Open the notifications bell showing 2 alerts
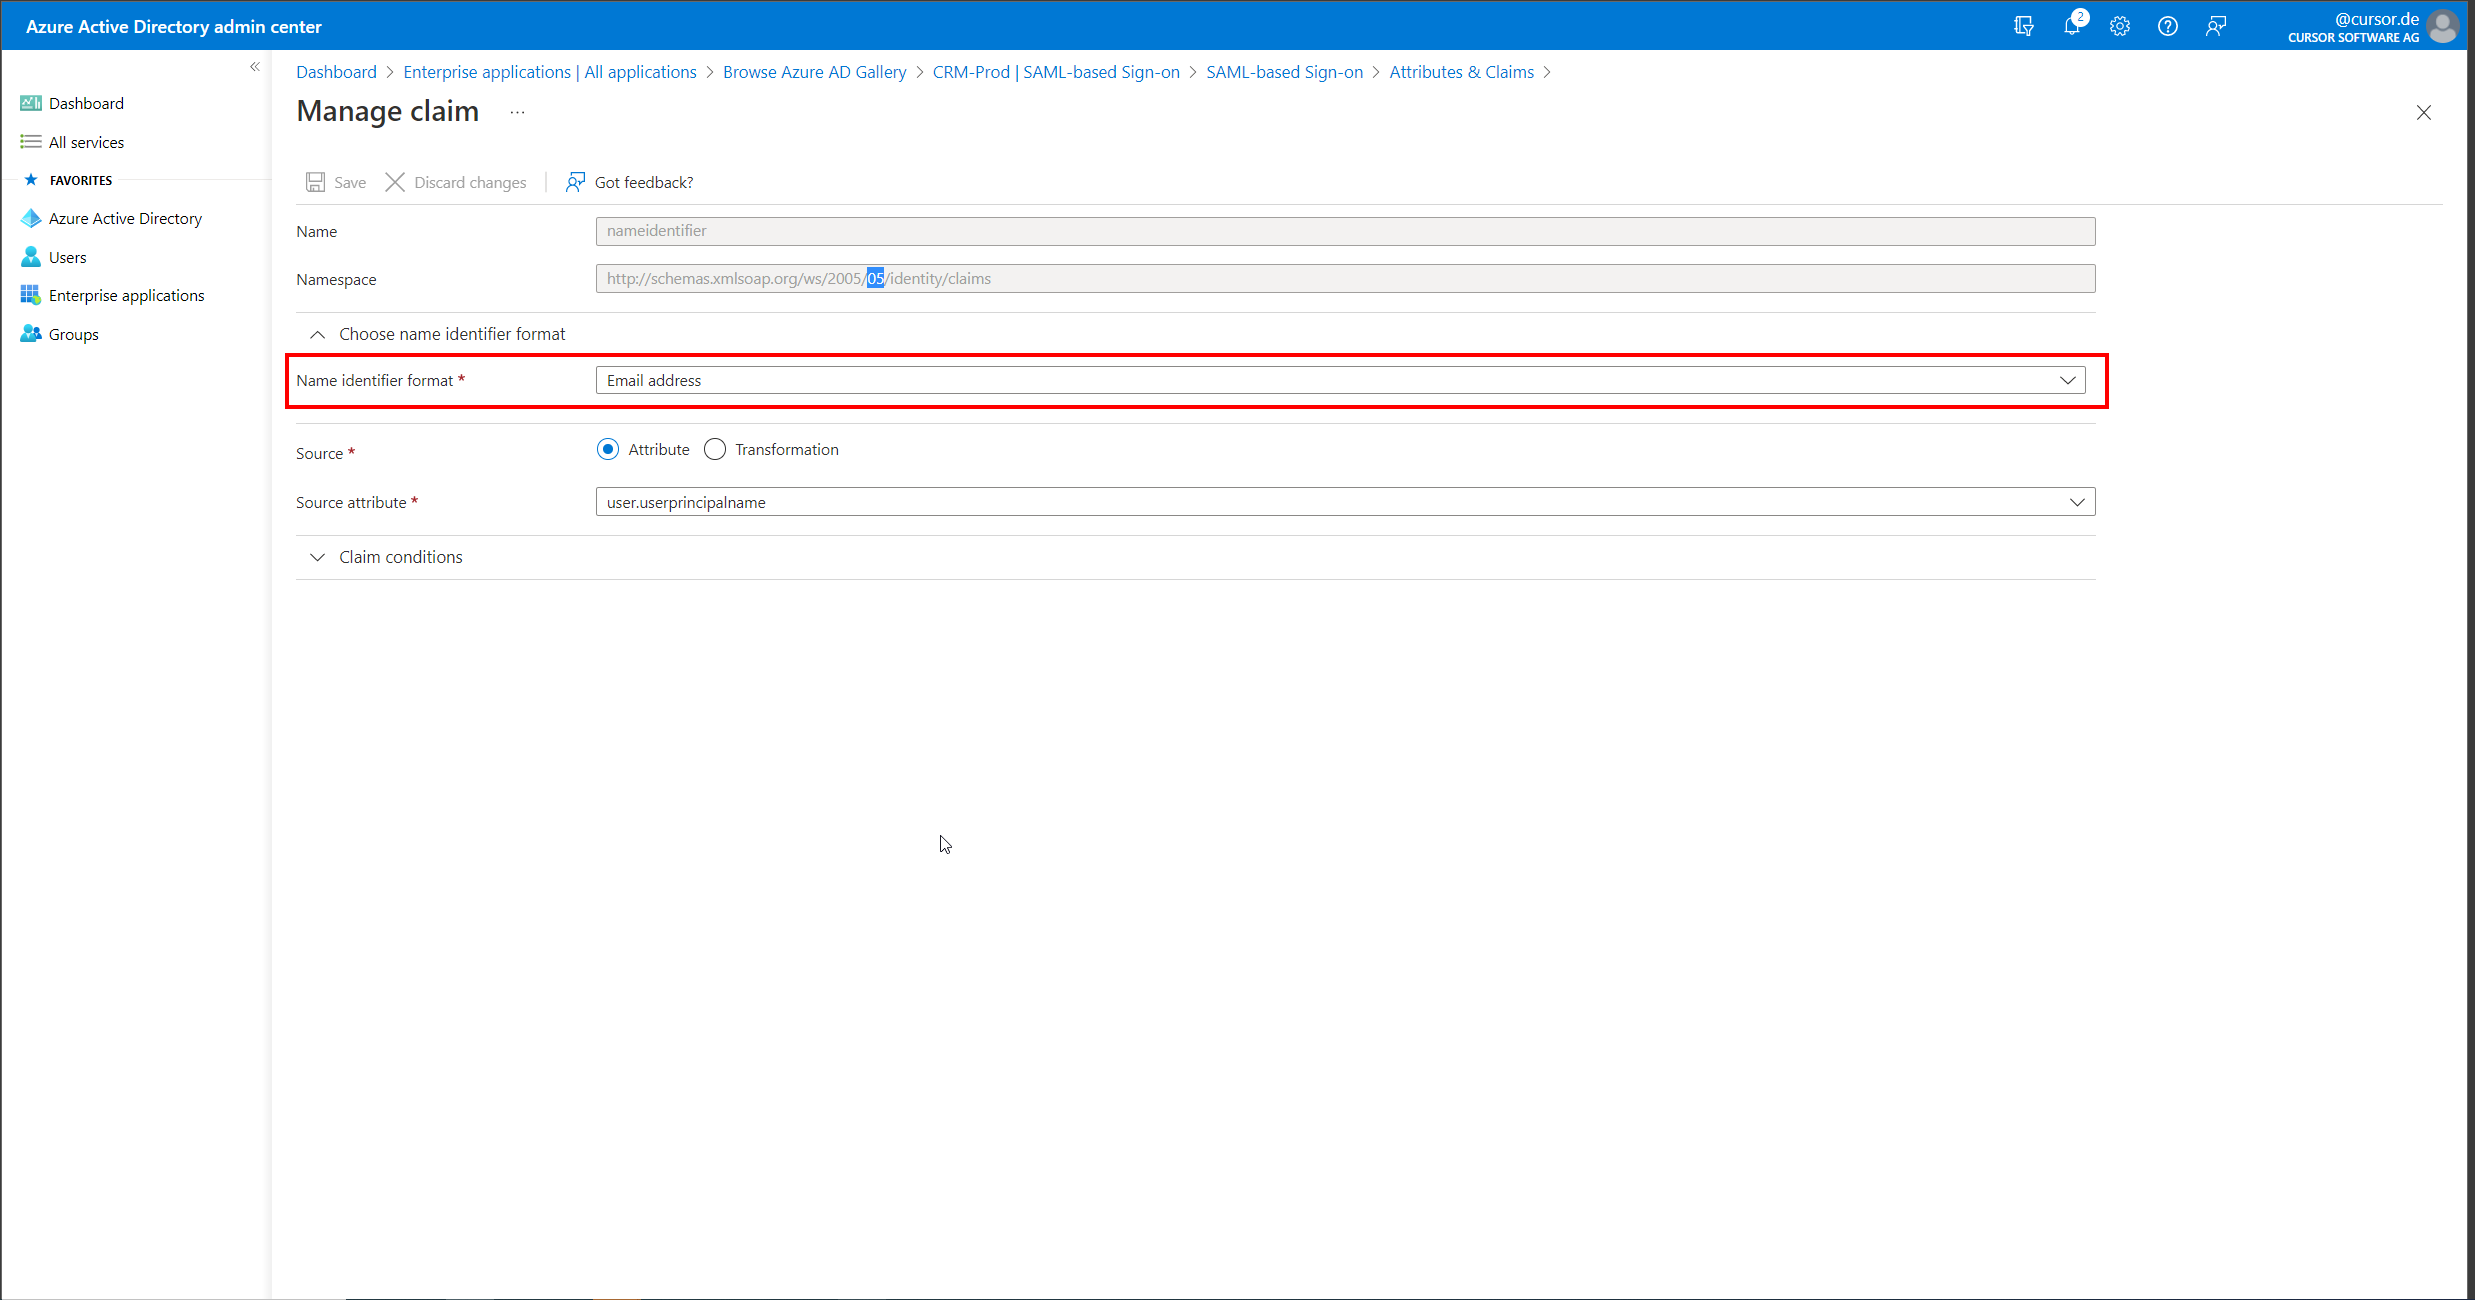 pos(2072,26)
